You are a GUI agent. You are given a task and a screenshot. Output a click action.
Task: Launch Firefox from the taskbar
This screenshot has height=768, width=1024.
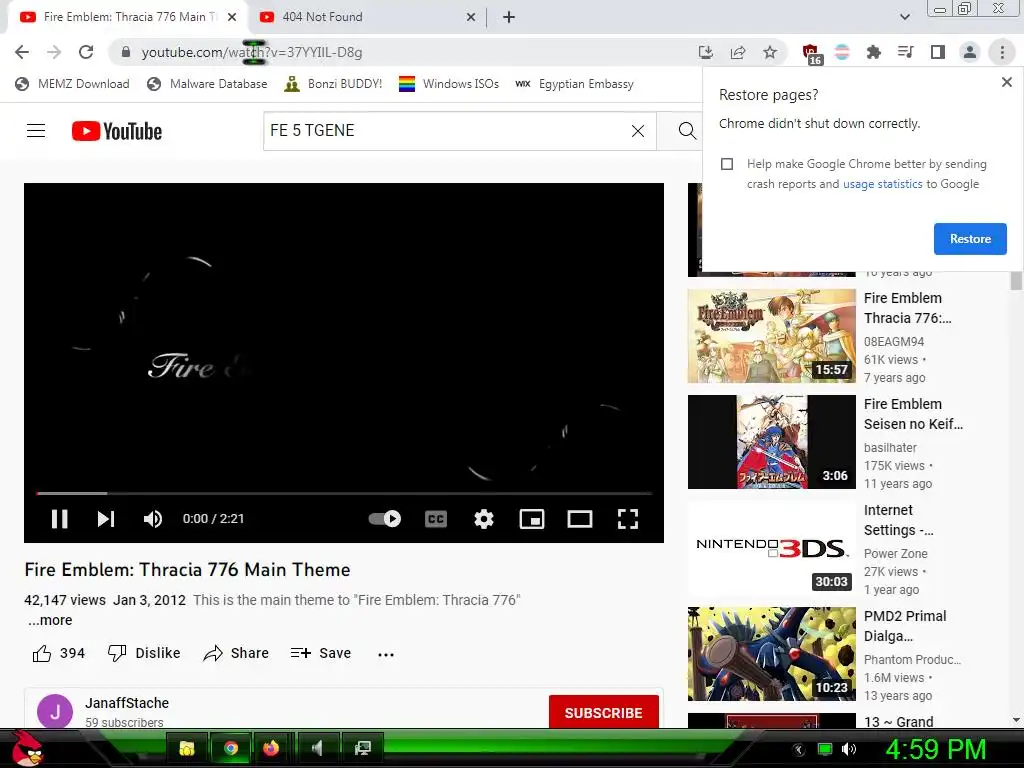pos(270,748)
